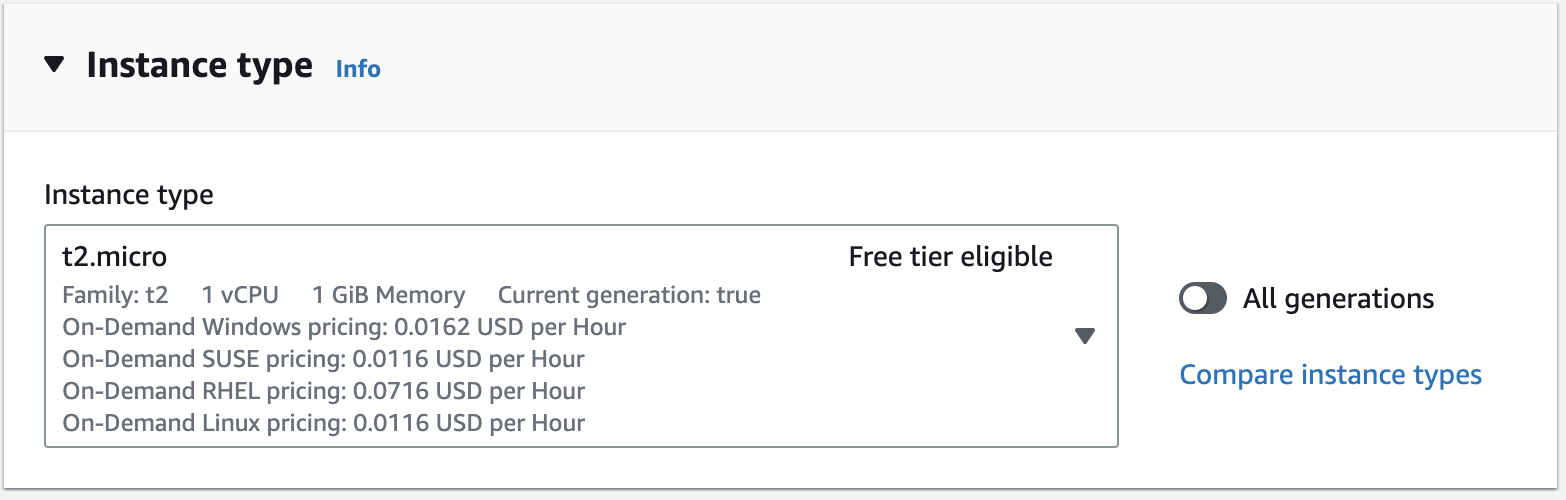Open the Info link beside the heading
Viewport: 1566px width, 500px height.
(x=358, y=69)
